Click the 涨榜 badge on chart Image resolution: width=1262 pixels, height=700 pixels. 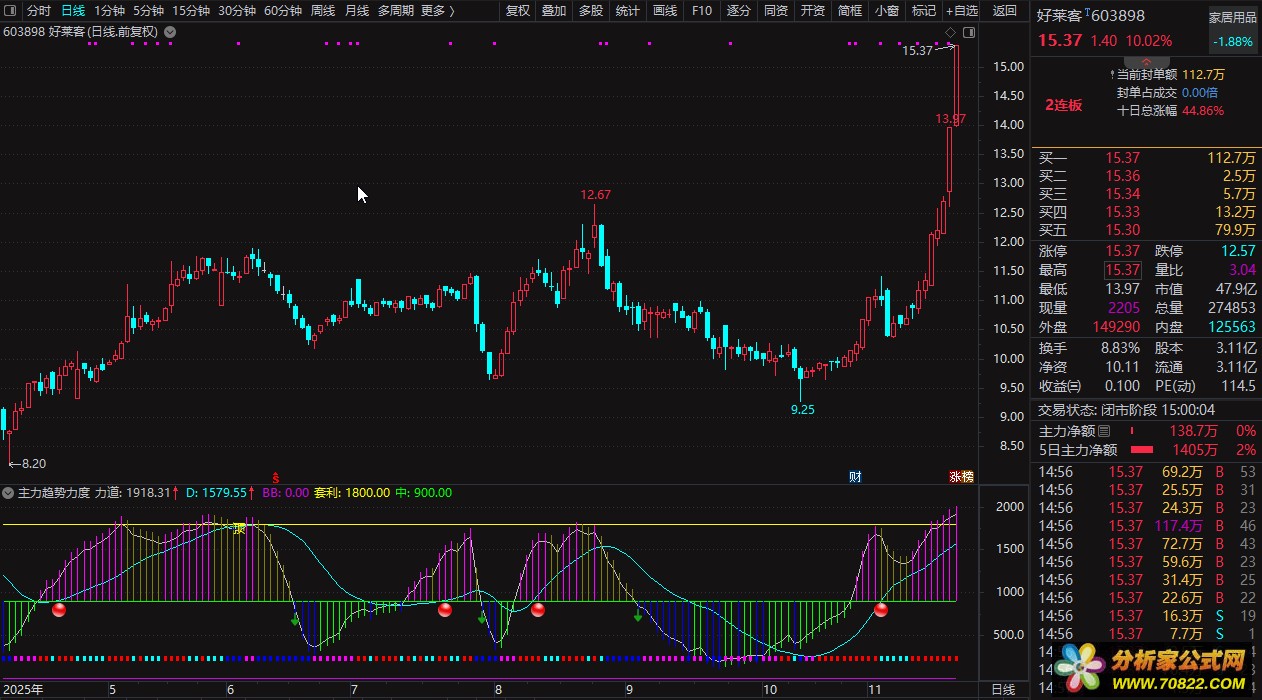tap(960, 476)
